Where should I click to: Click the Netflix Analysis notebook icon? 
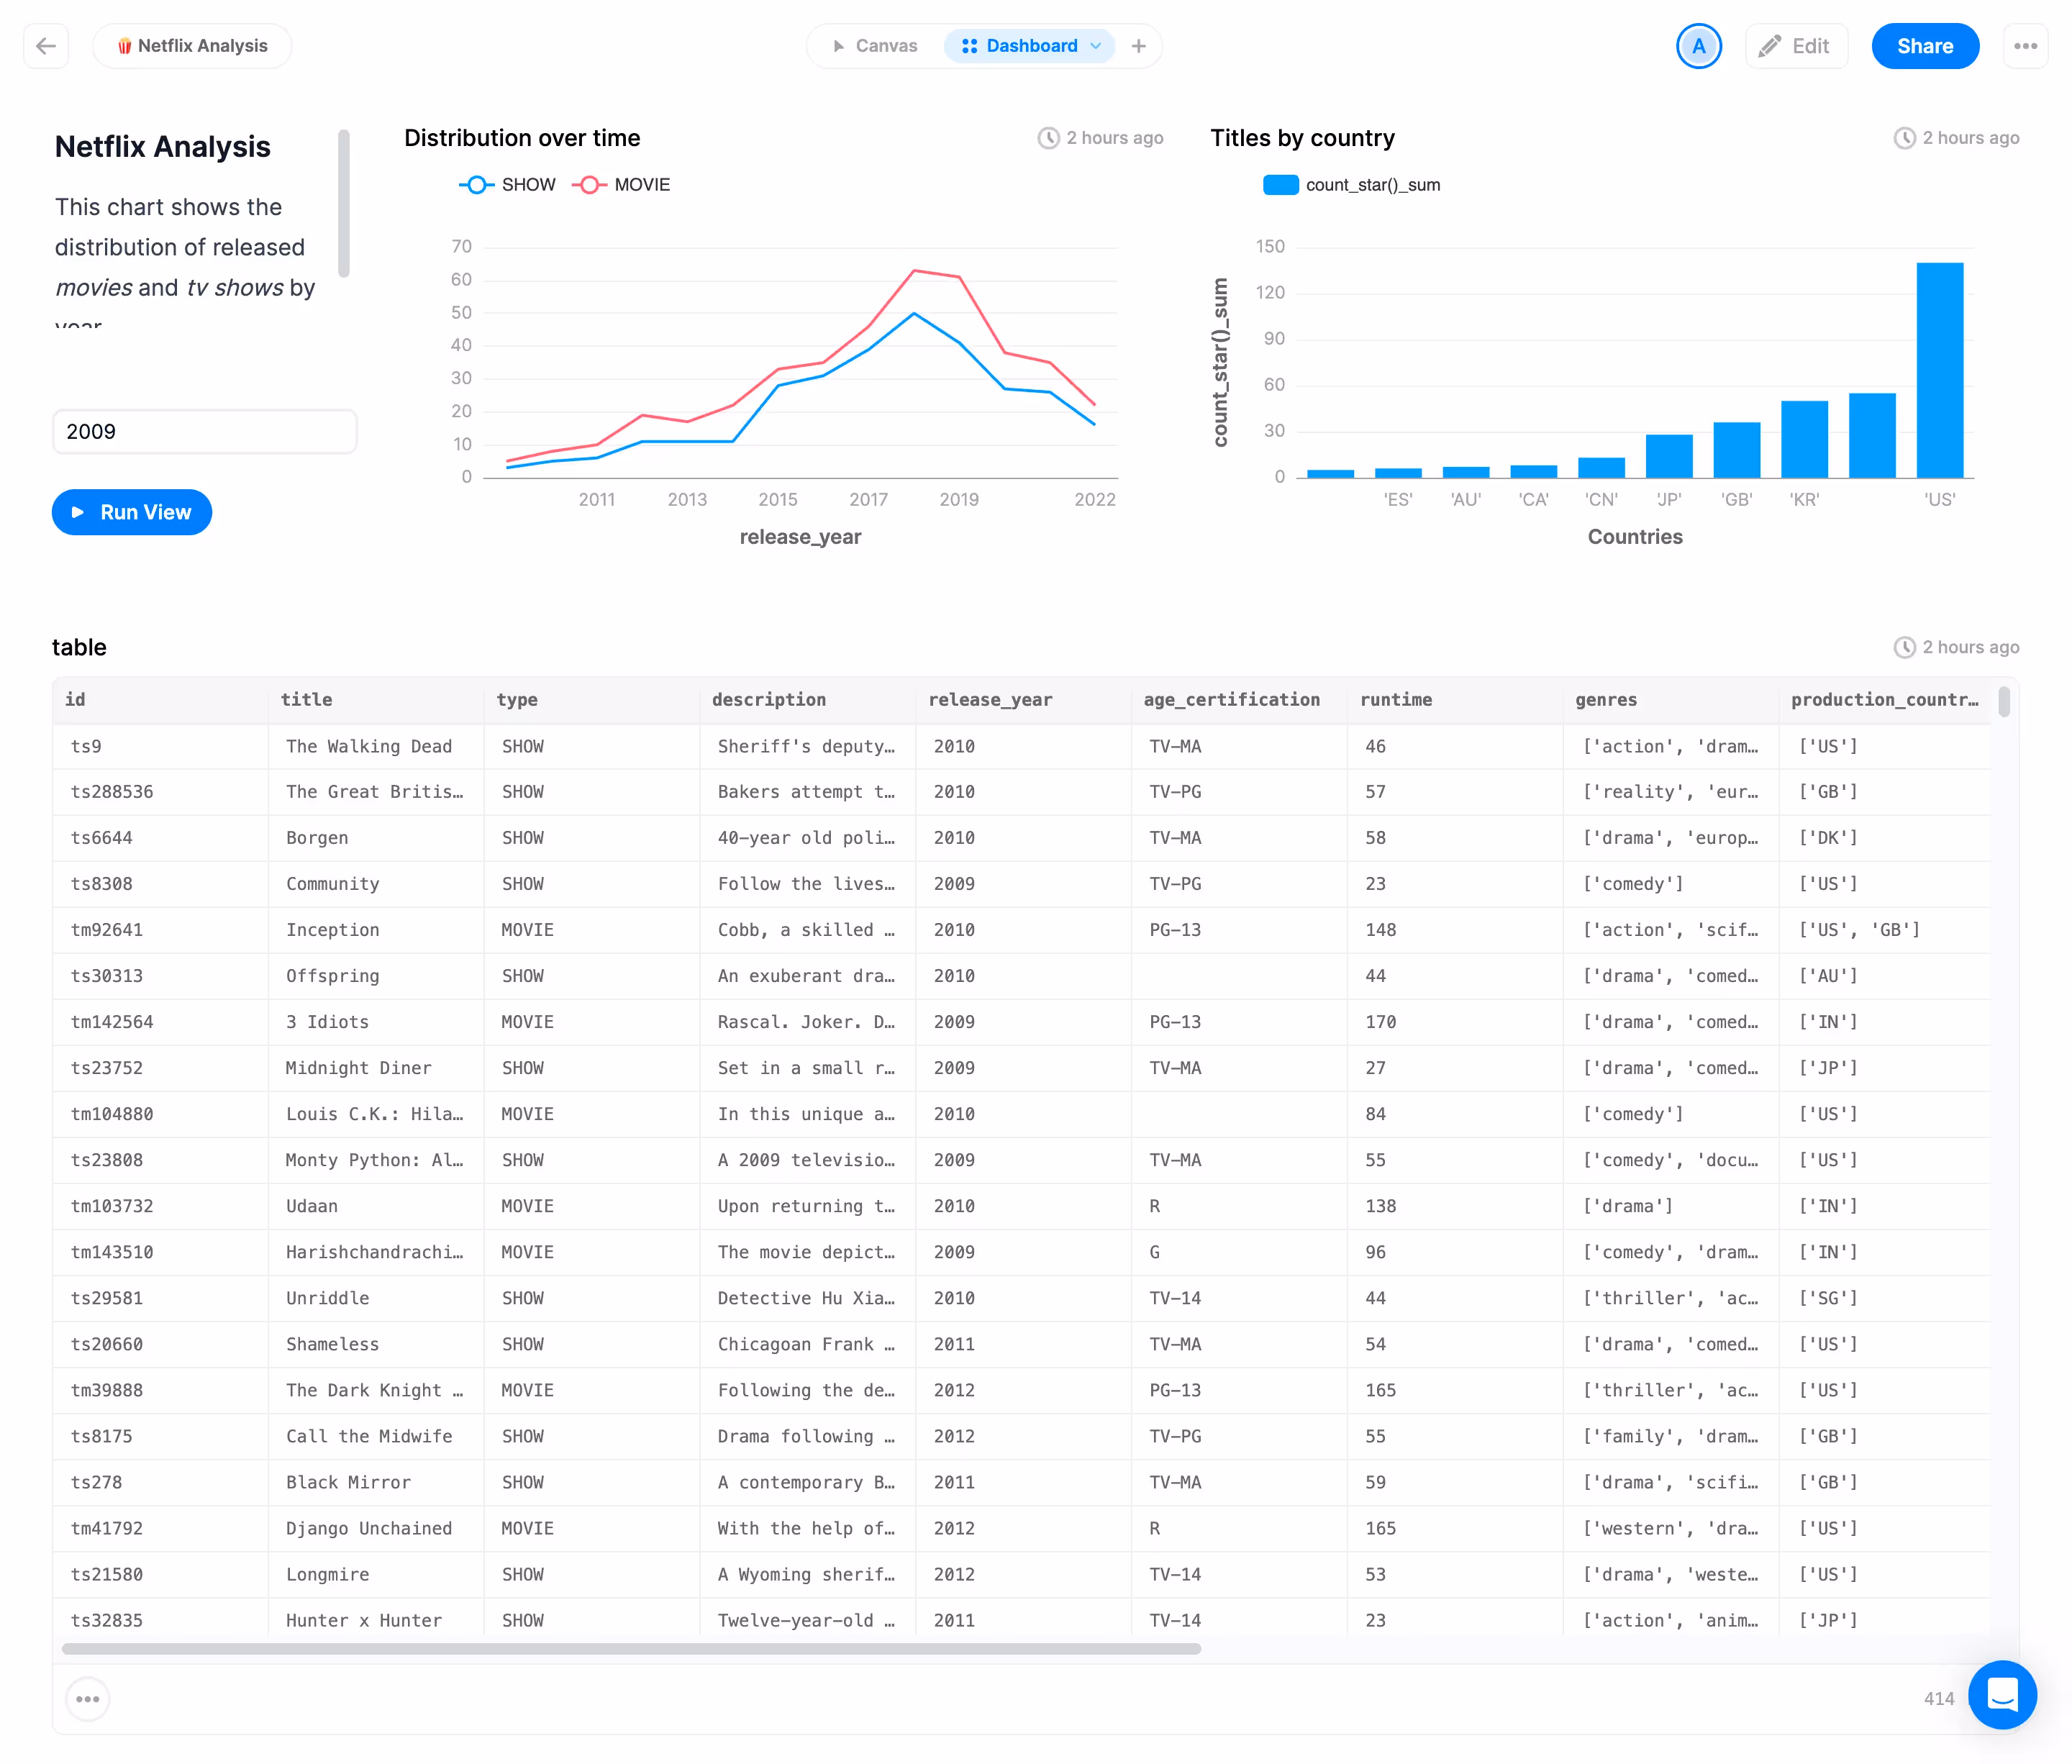click(124, 45)
